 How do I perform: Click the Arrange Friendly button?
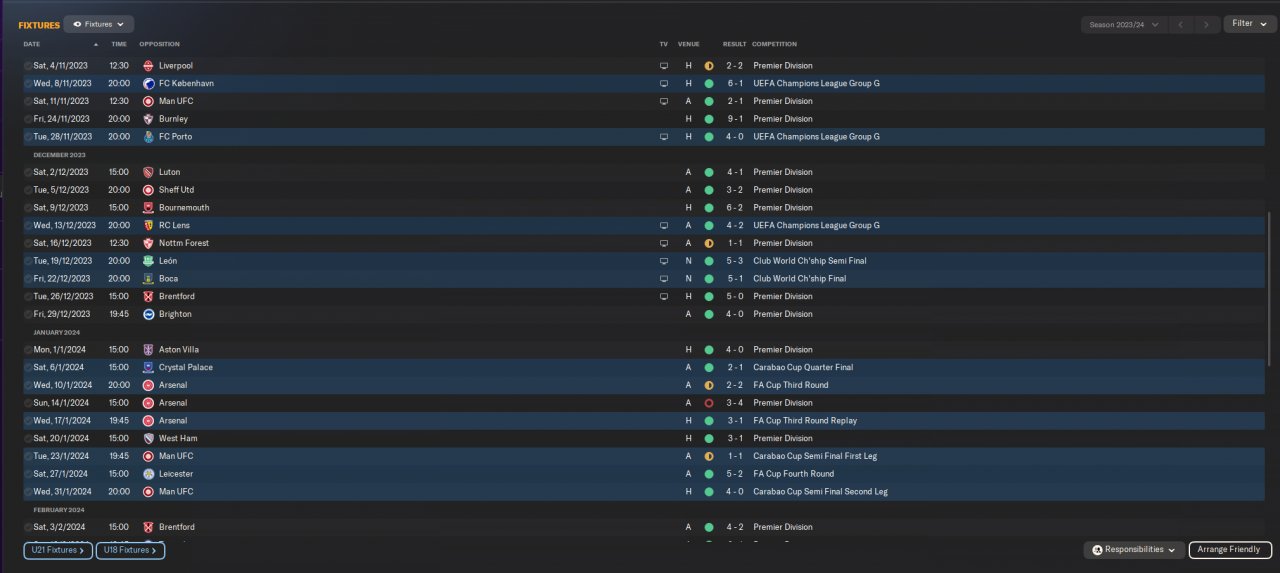pos(1230,550)
